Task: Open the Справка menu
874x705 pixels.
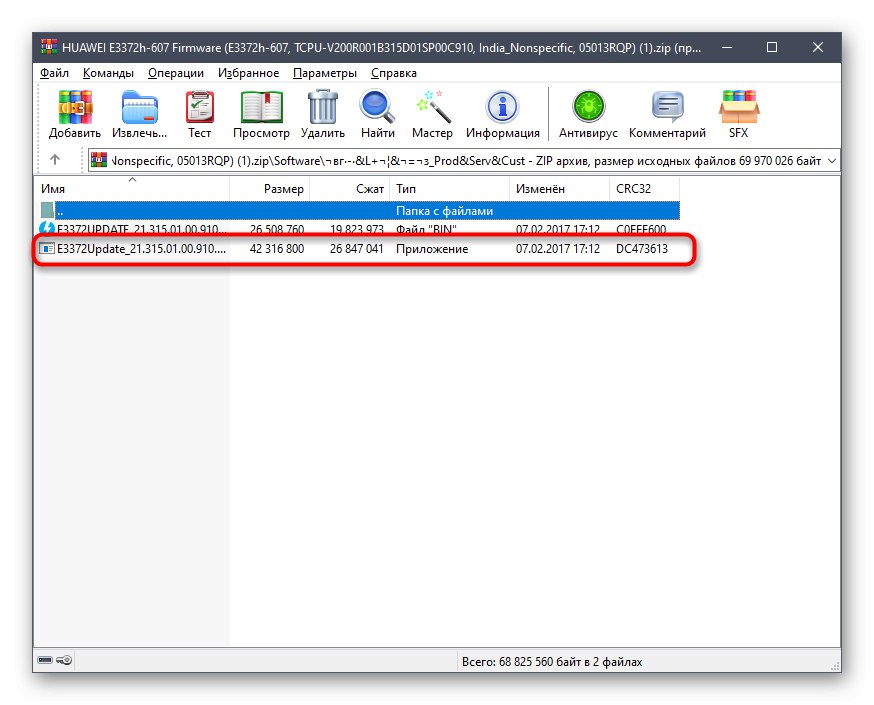Action: [394, 73]
